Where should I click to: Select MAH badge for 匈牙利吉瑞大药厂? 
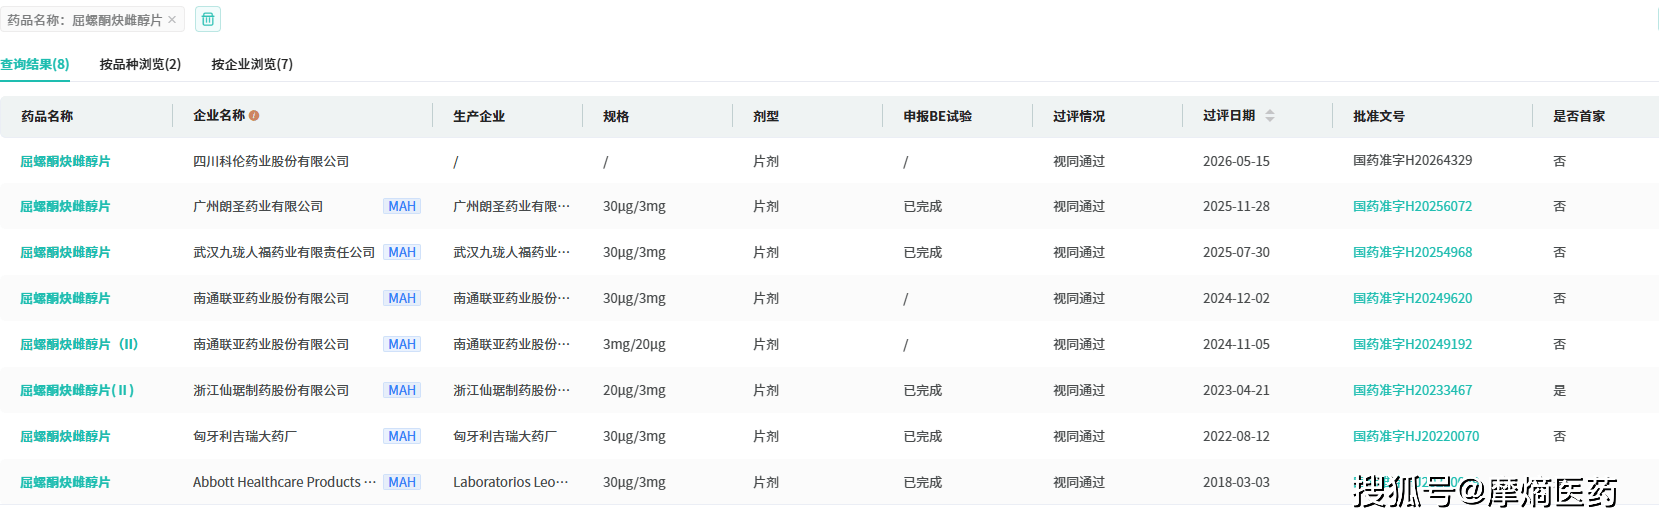402,436
